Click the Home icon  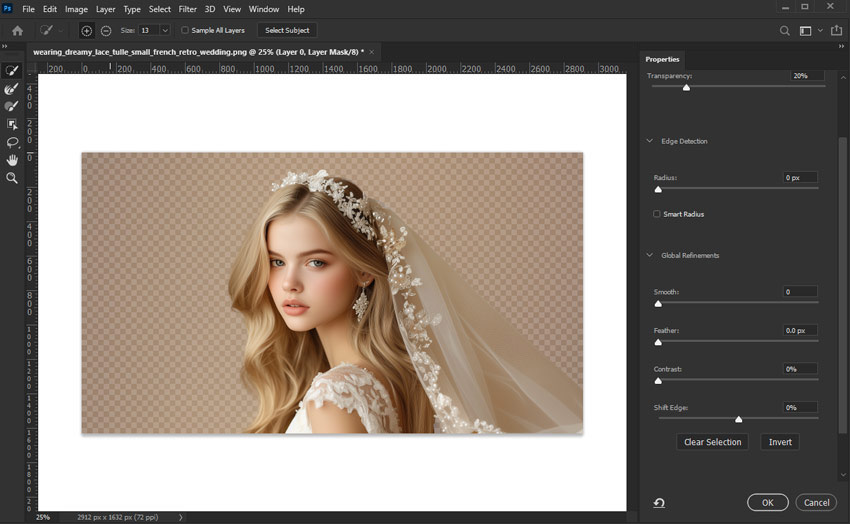[17, 30]
